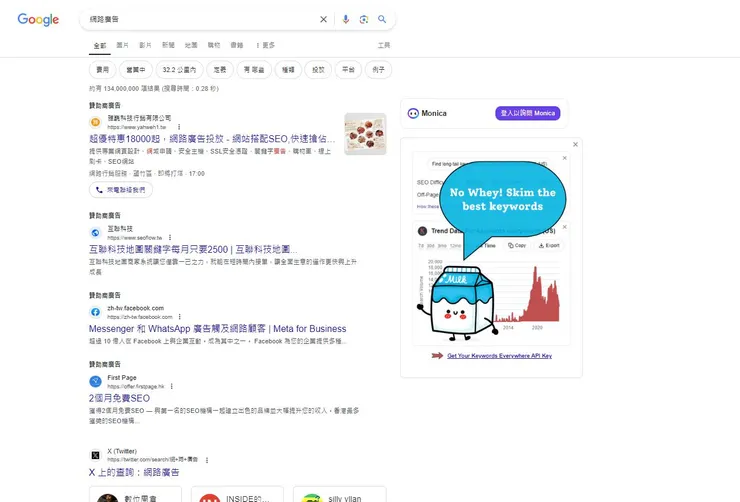
Task: Click into the Google search input field
Action: click(x=201, y=19)
